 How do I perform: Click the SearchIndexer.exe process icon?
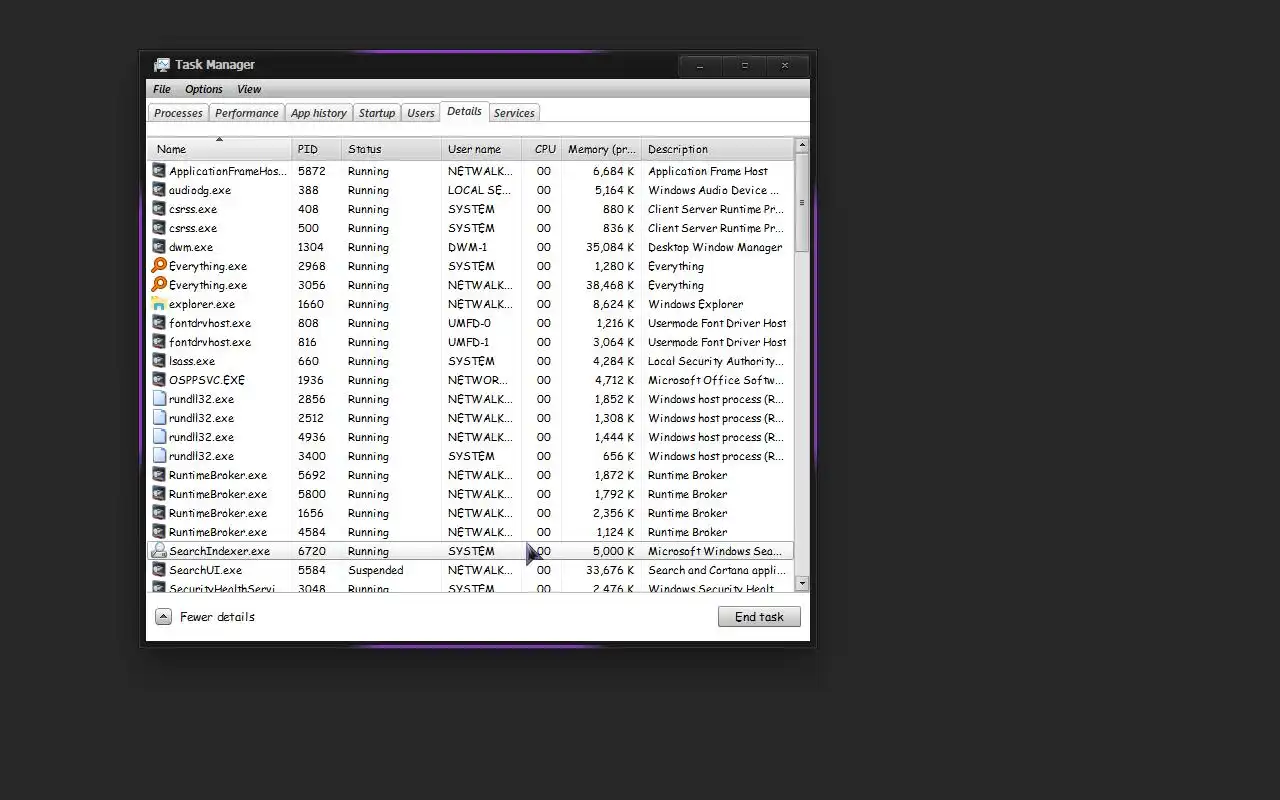[158, 551]
